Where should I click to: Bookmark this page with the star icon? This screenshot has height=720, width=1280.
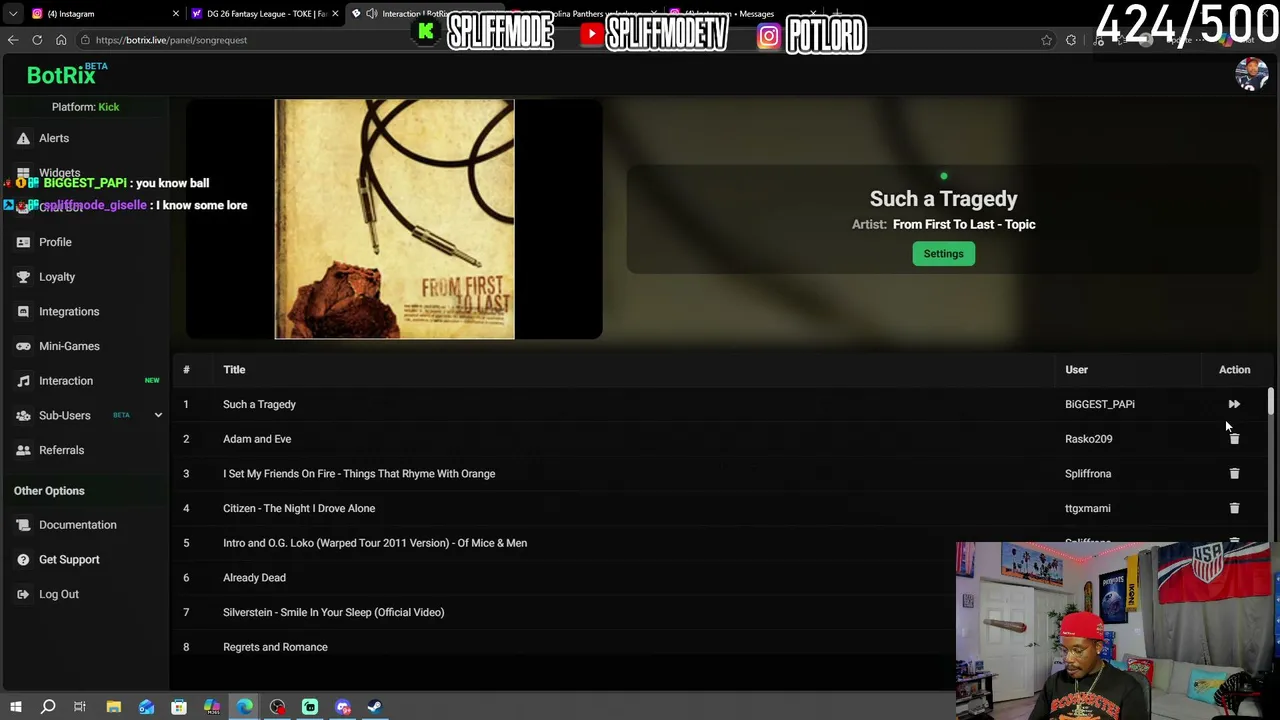[x=1046, y=40]
